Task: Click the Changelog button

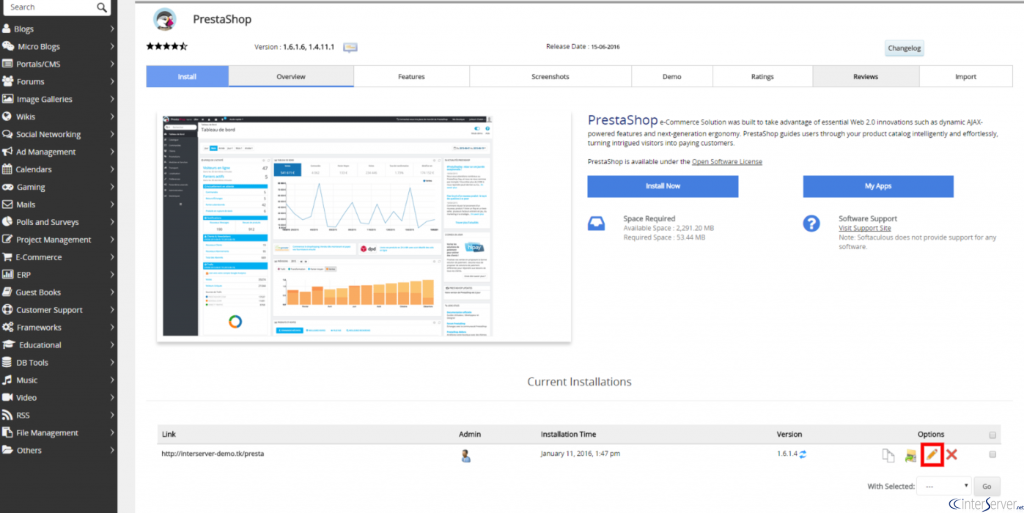Action: [x=904, y=48]
